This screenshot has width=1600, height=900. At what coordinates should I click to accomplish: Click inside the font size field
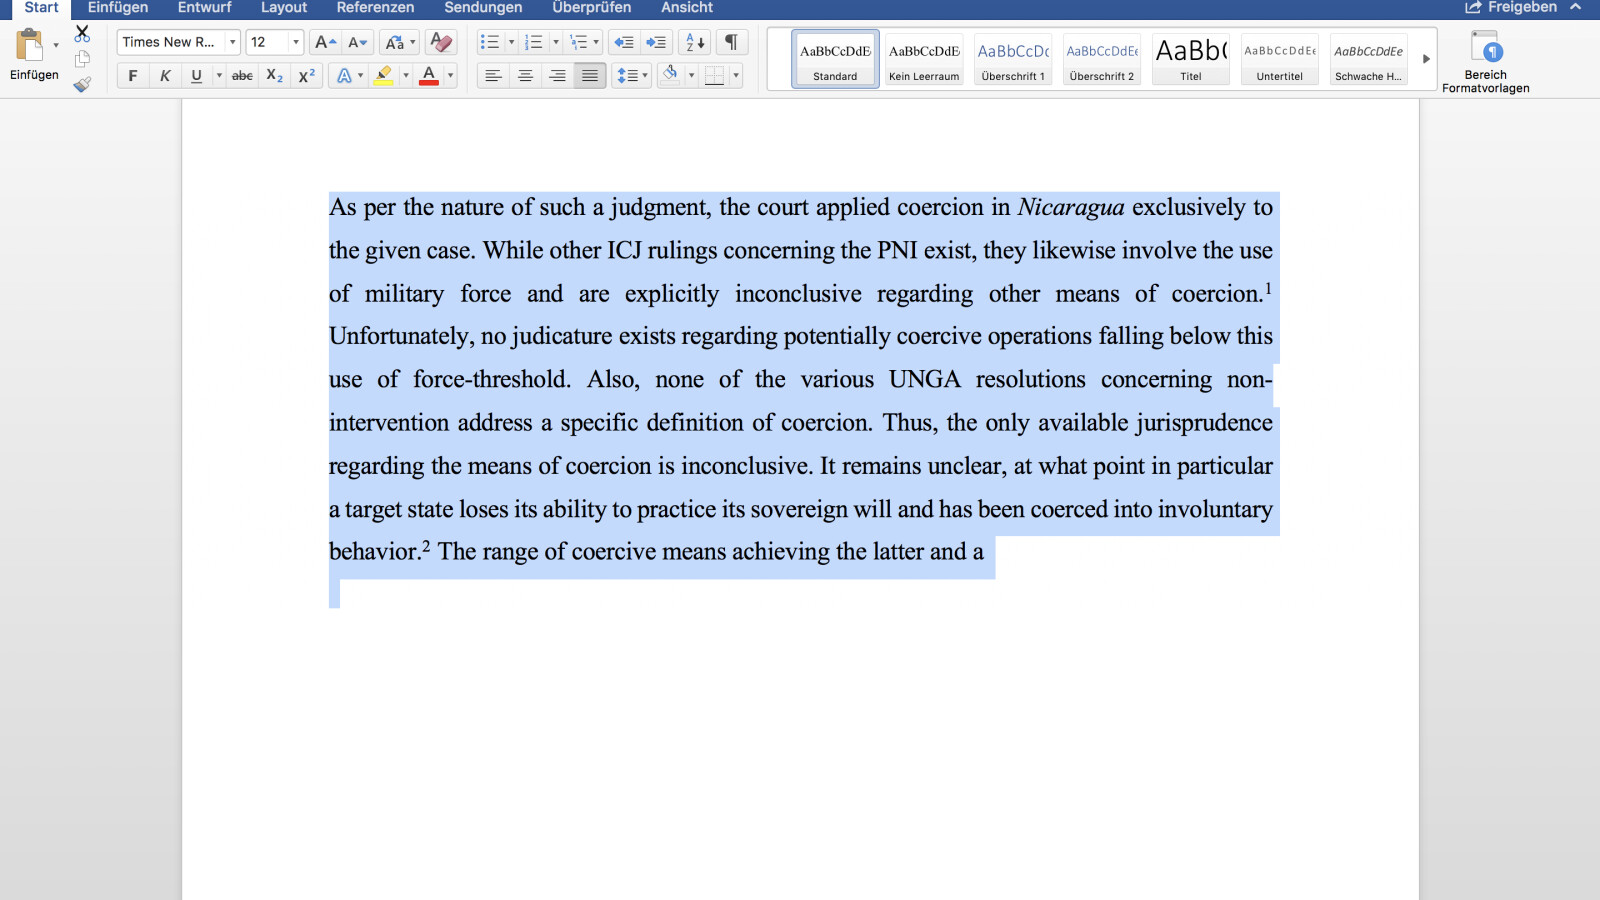click(267, 42)
